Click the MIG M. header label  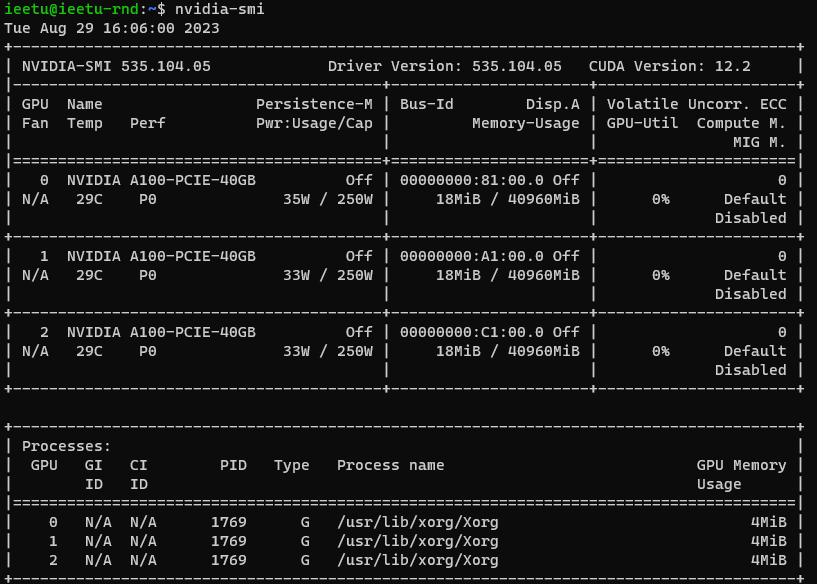[x=759, y=142]
